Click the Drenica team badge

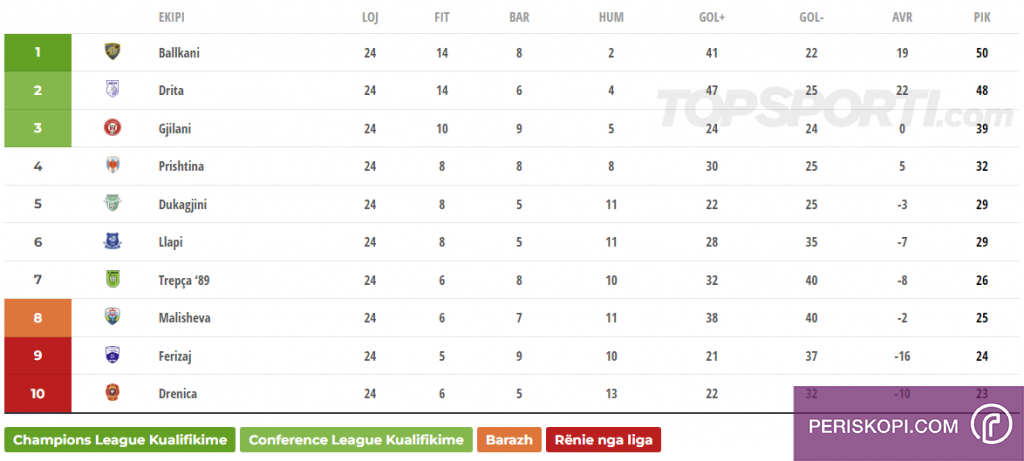(113, 393)
